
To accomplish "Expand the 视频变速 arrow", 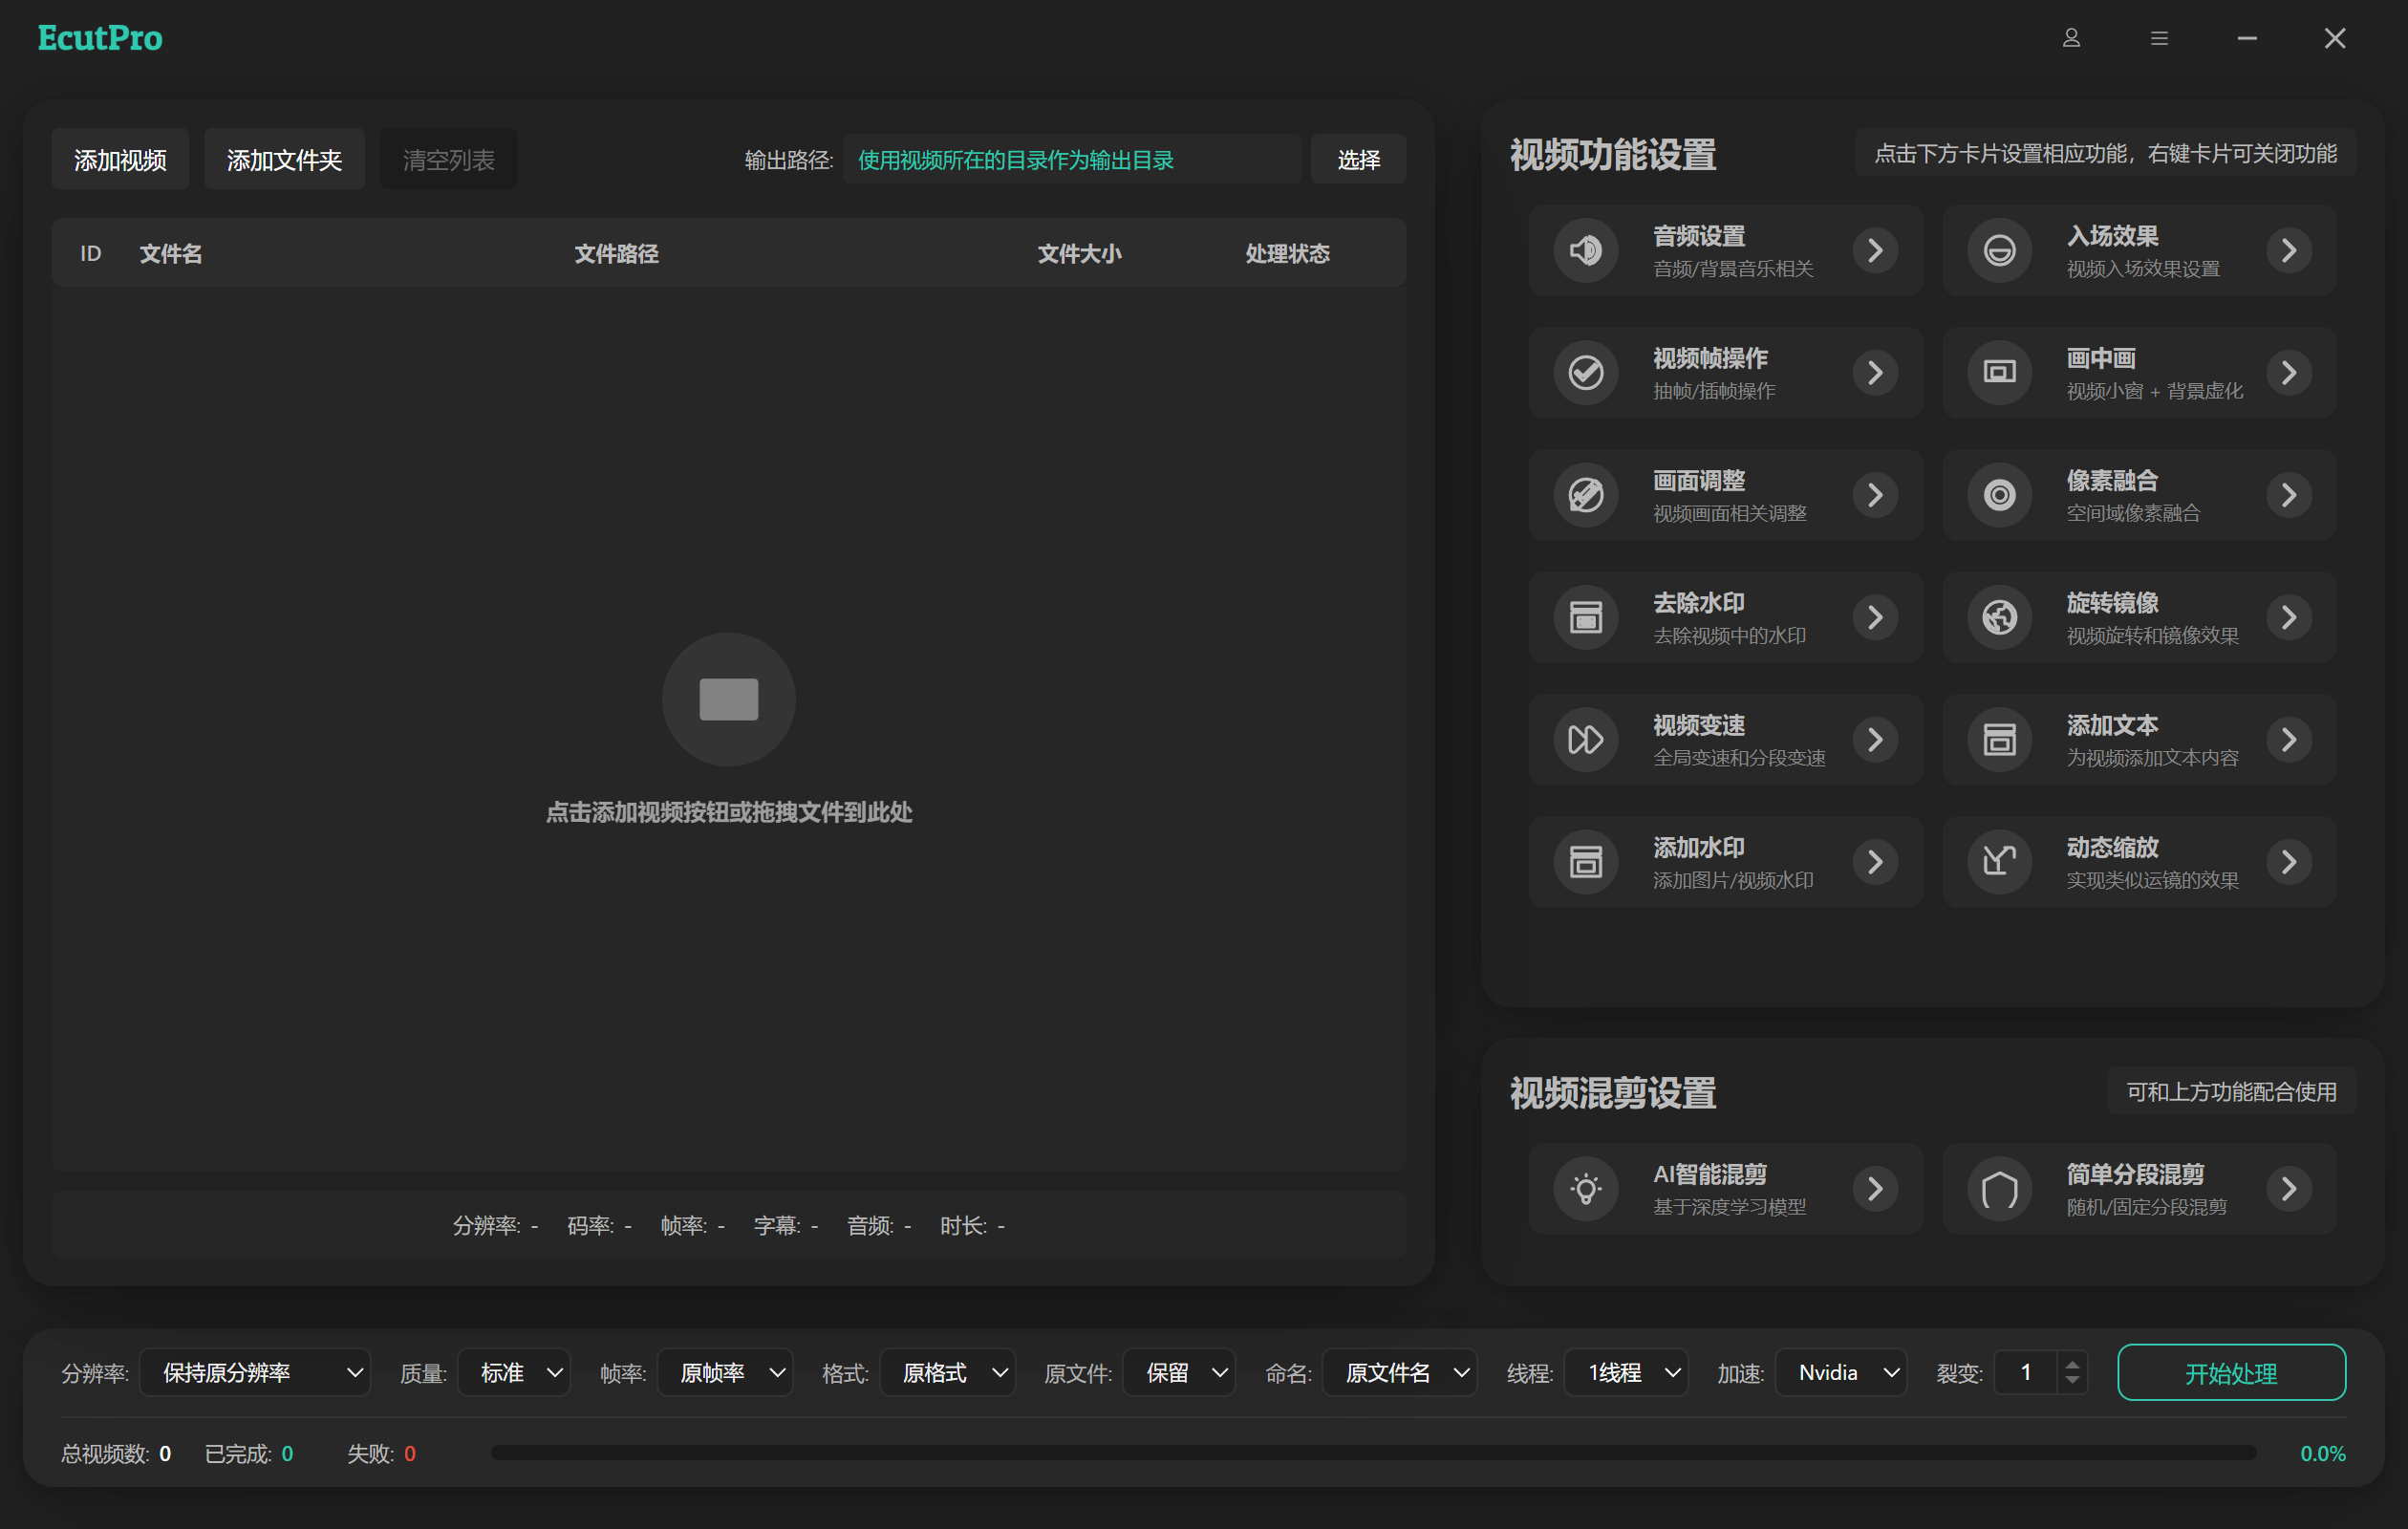I will [1875, 740].
